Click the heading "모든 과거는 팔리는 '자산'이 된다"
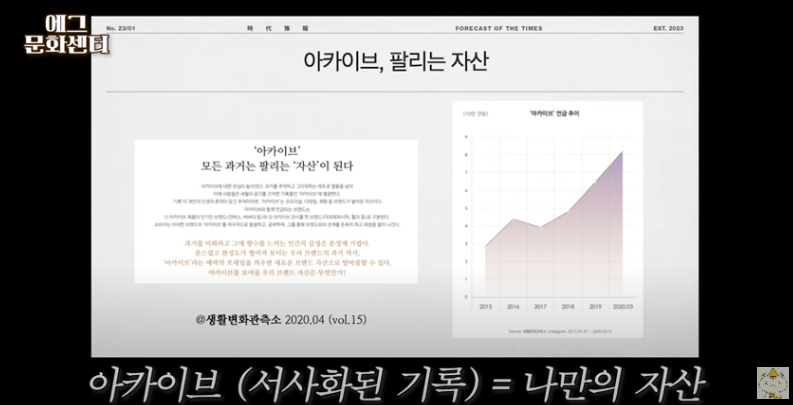 (x=276, y=166)
